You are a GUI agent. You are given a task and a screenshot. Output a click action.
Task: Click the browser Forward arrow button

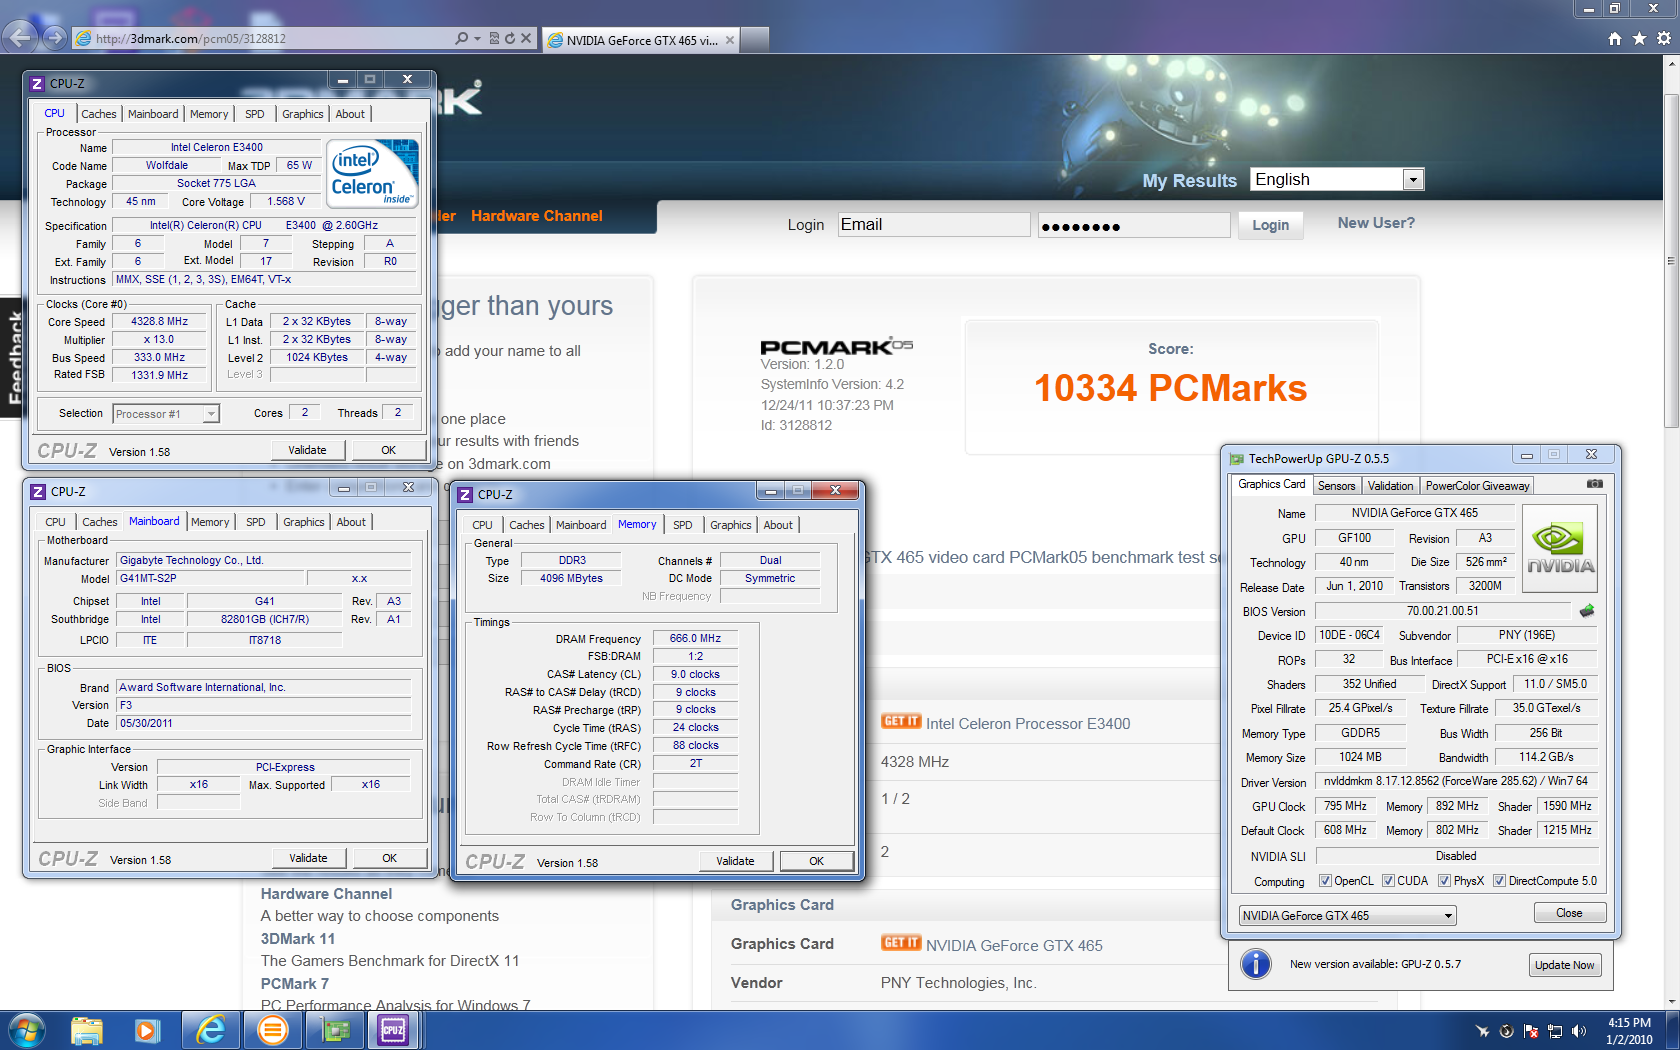(55, 38)
